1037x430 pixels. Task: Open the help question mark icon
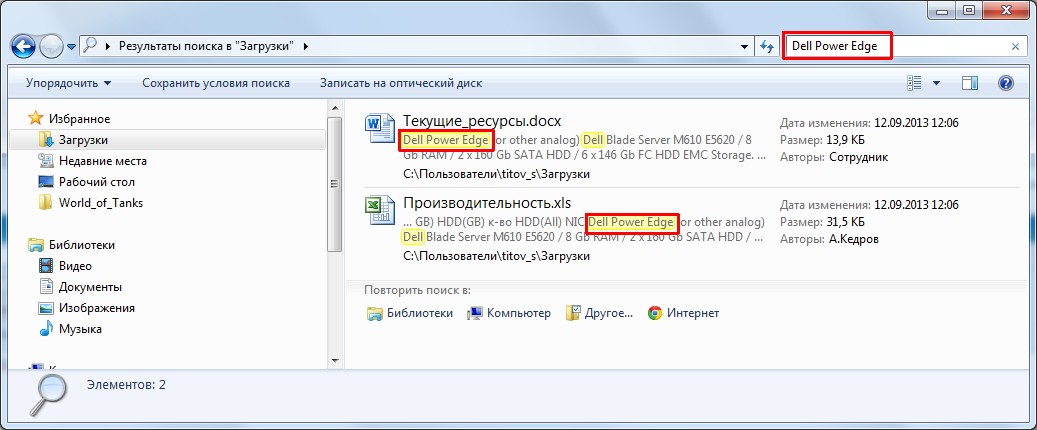click(x=1006, y=83)
